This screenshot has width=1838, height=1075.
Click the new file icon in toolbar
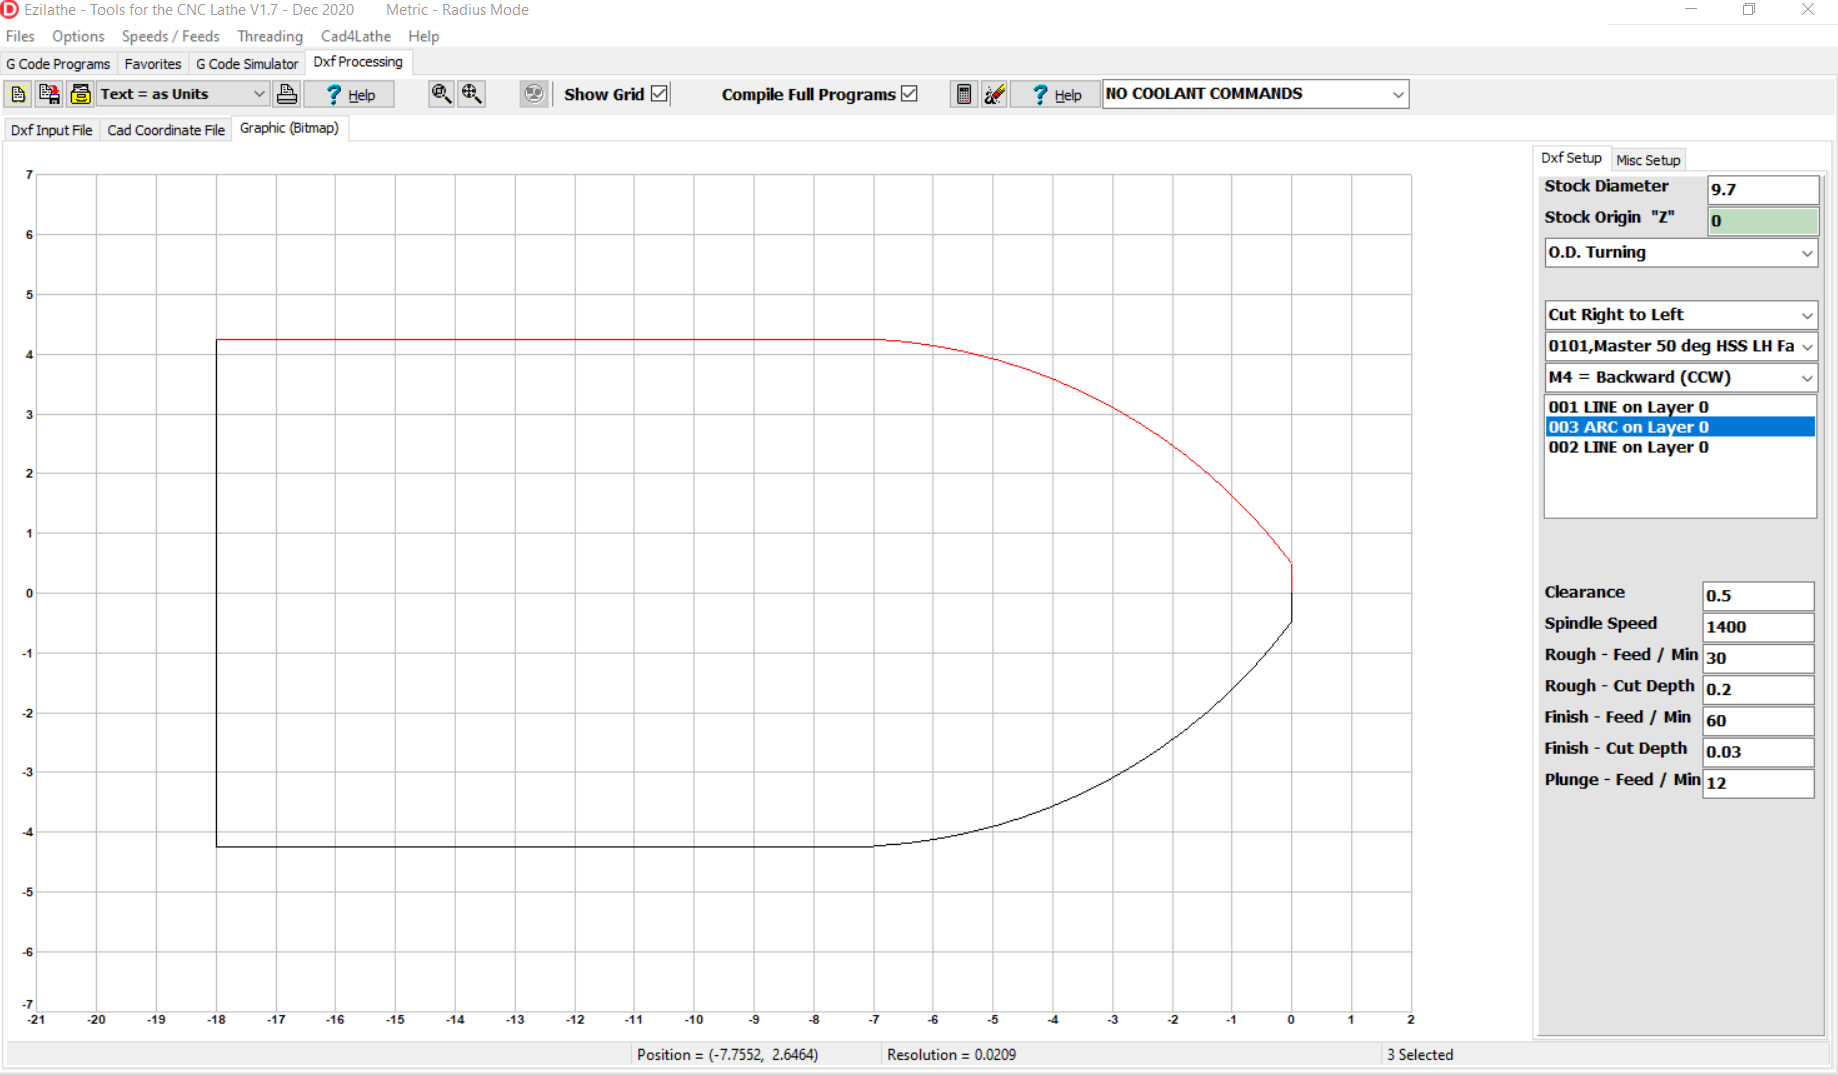(18, 94)
